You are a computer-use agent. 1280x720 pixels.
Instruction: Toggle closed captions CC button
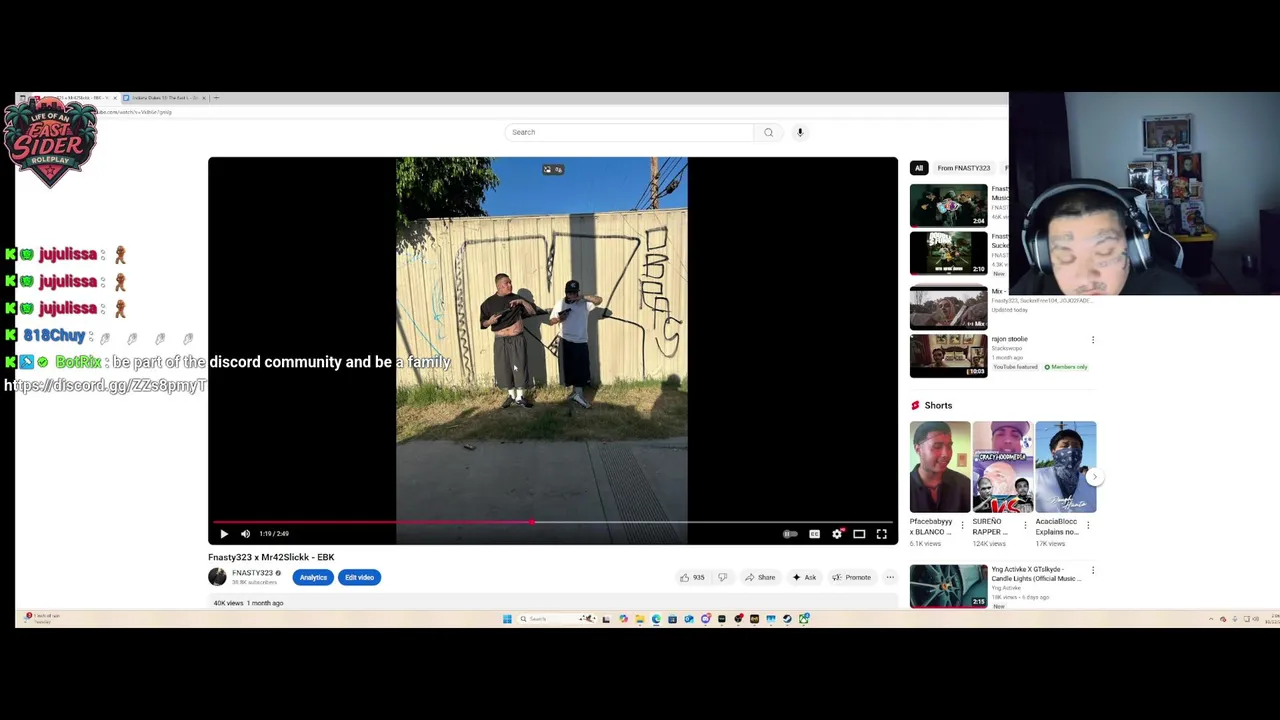click(814, 534)
